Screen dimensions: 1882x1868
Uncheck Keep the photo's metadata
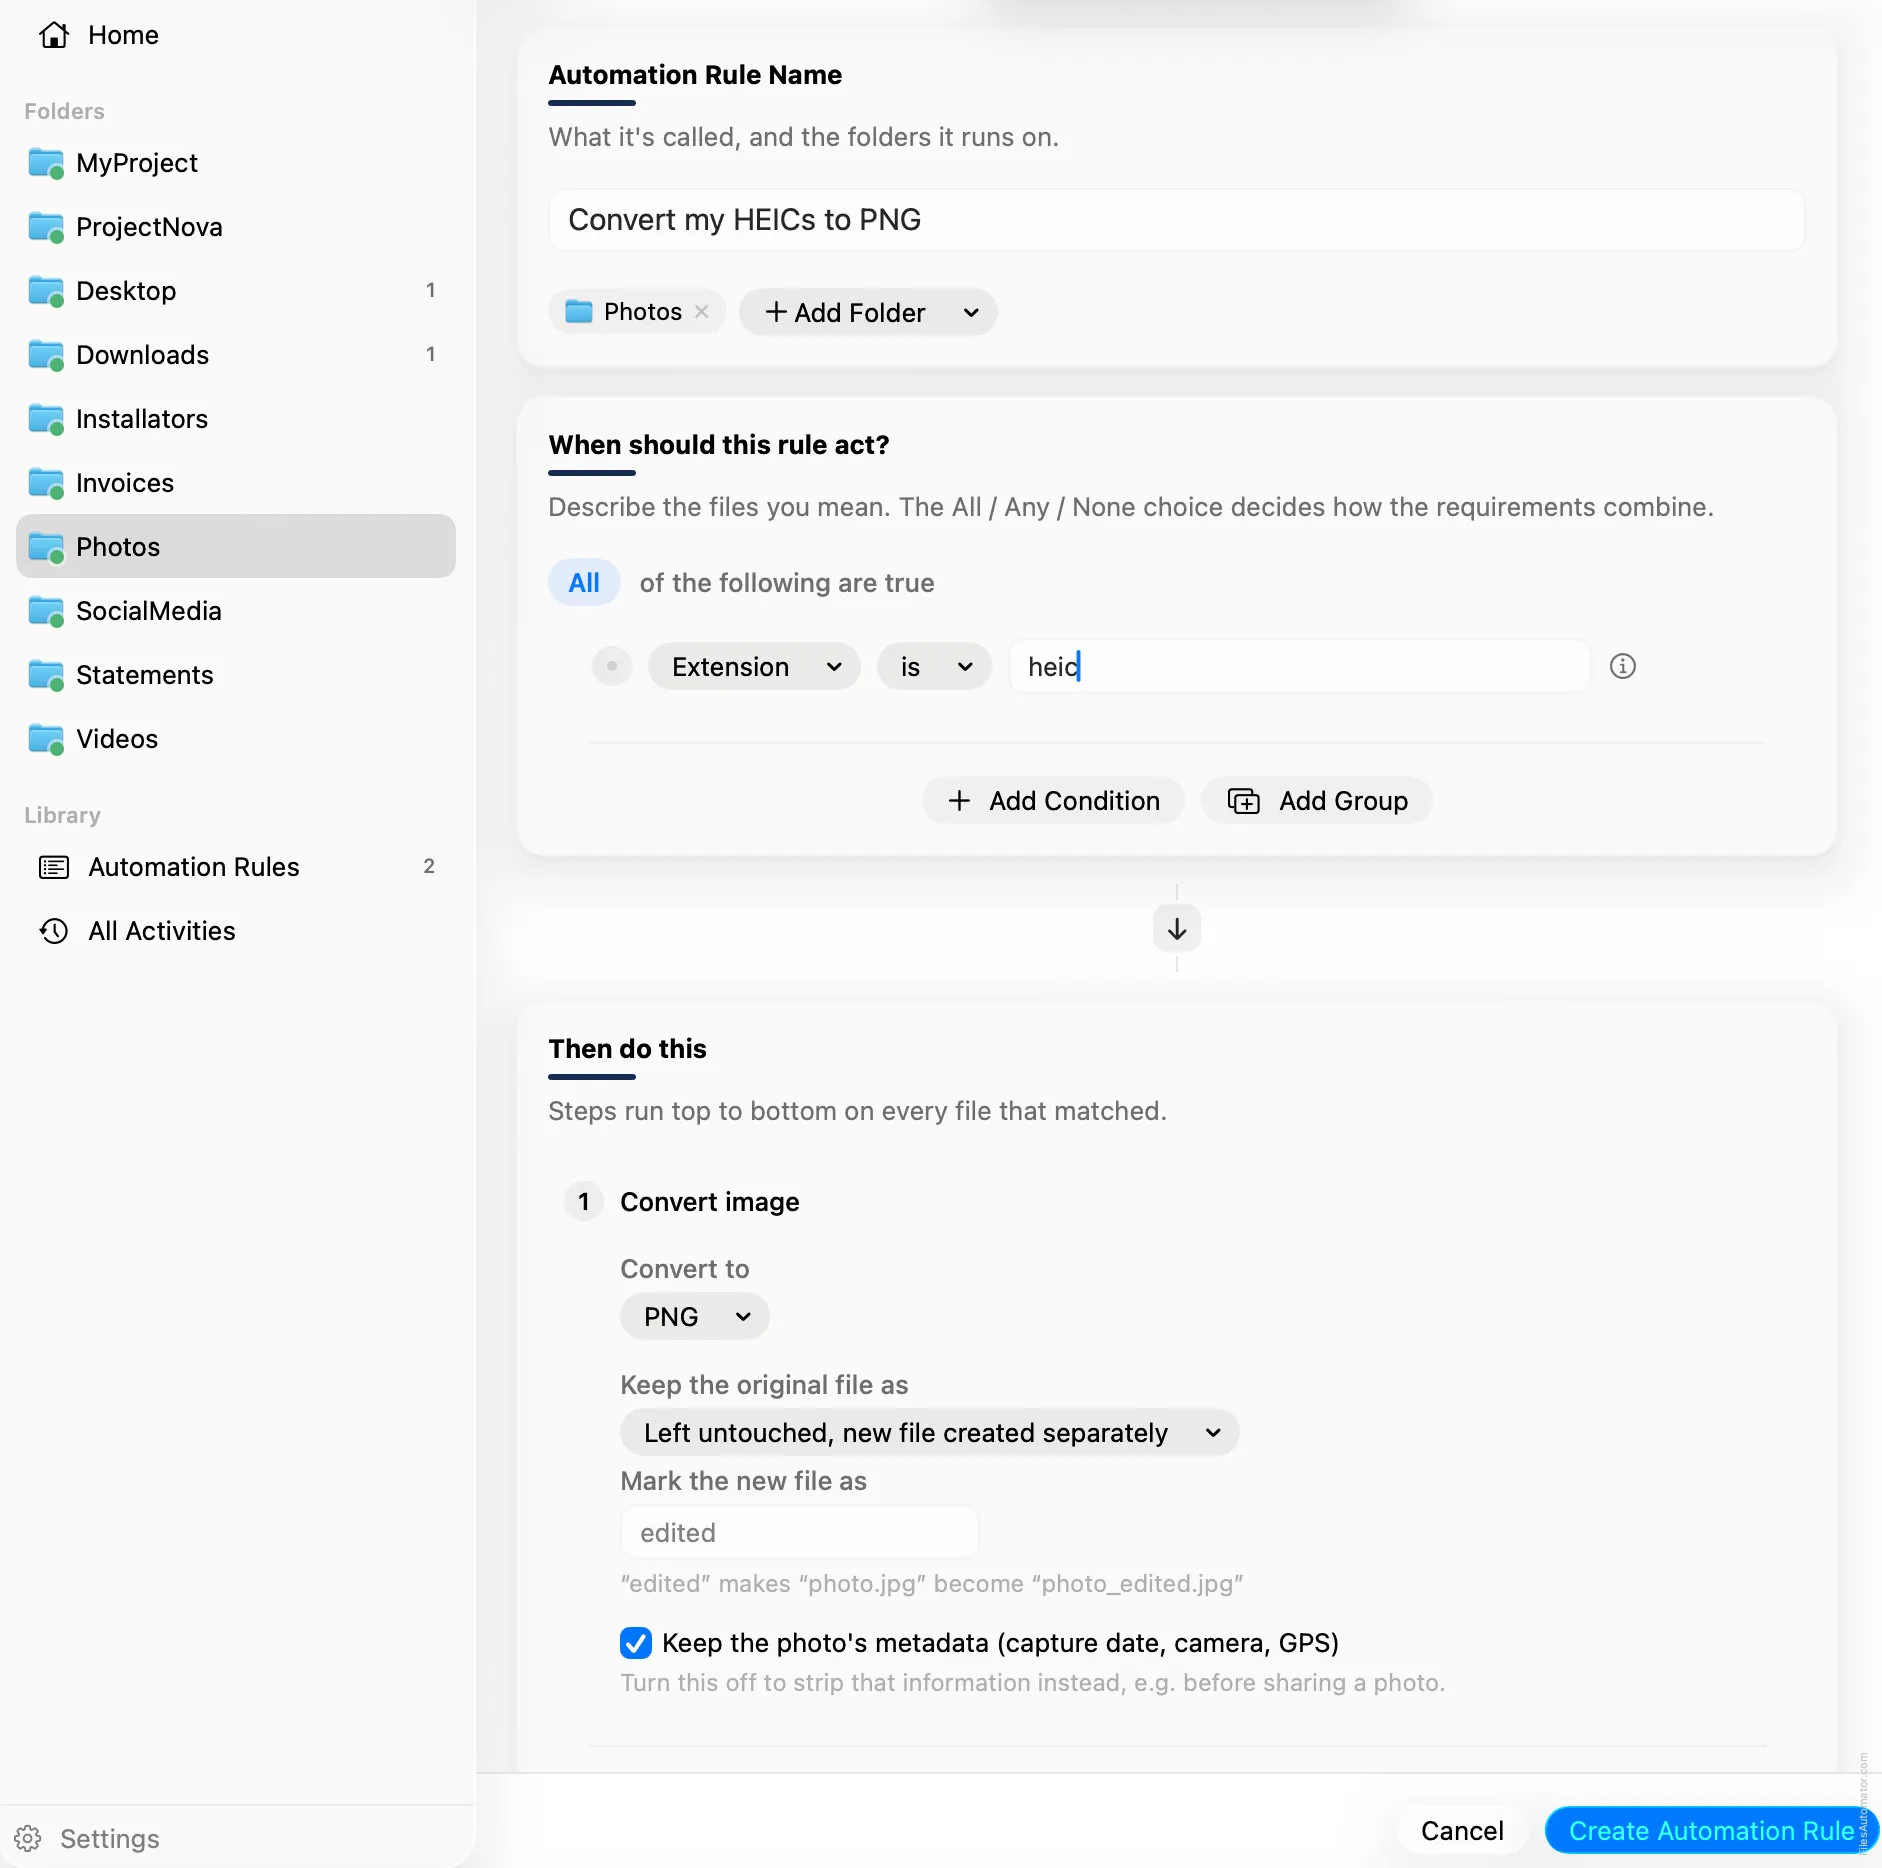tap(636, 1643)
